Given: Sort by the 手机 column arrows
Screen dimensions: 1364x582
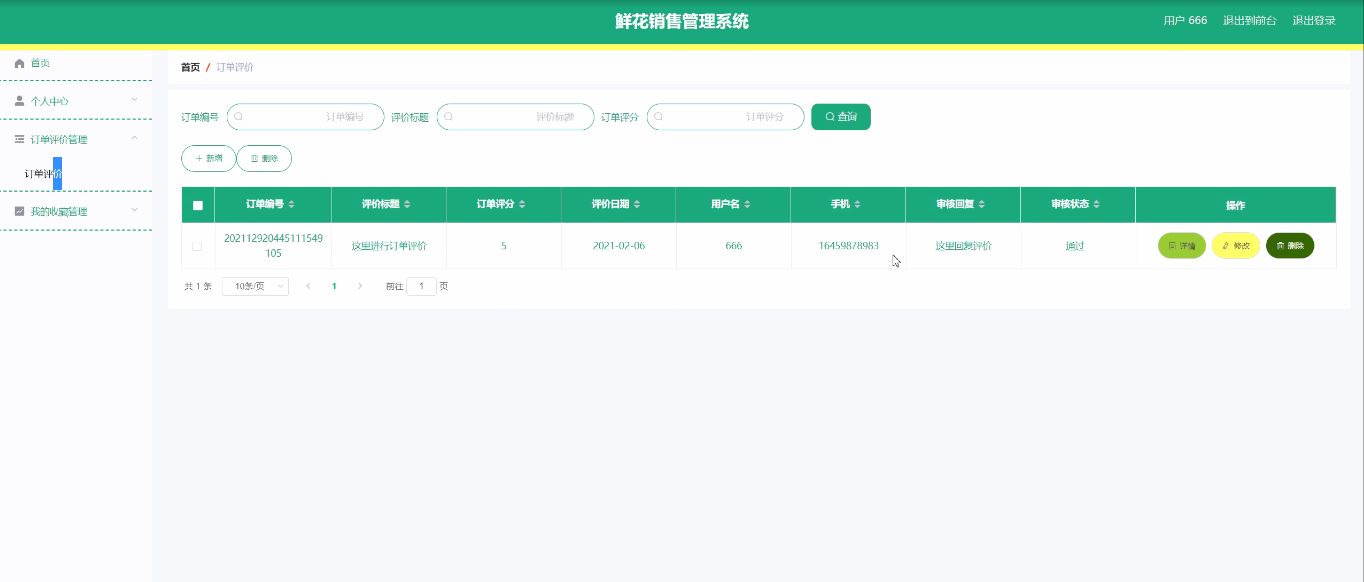Looking at the screenshot, I should click(857, 205).
